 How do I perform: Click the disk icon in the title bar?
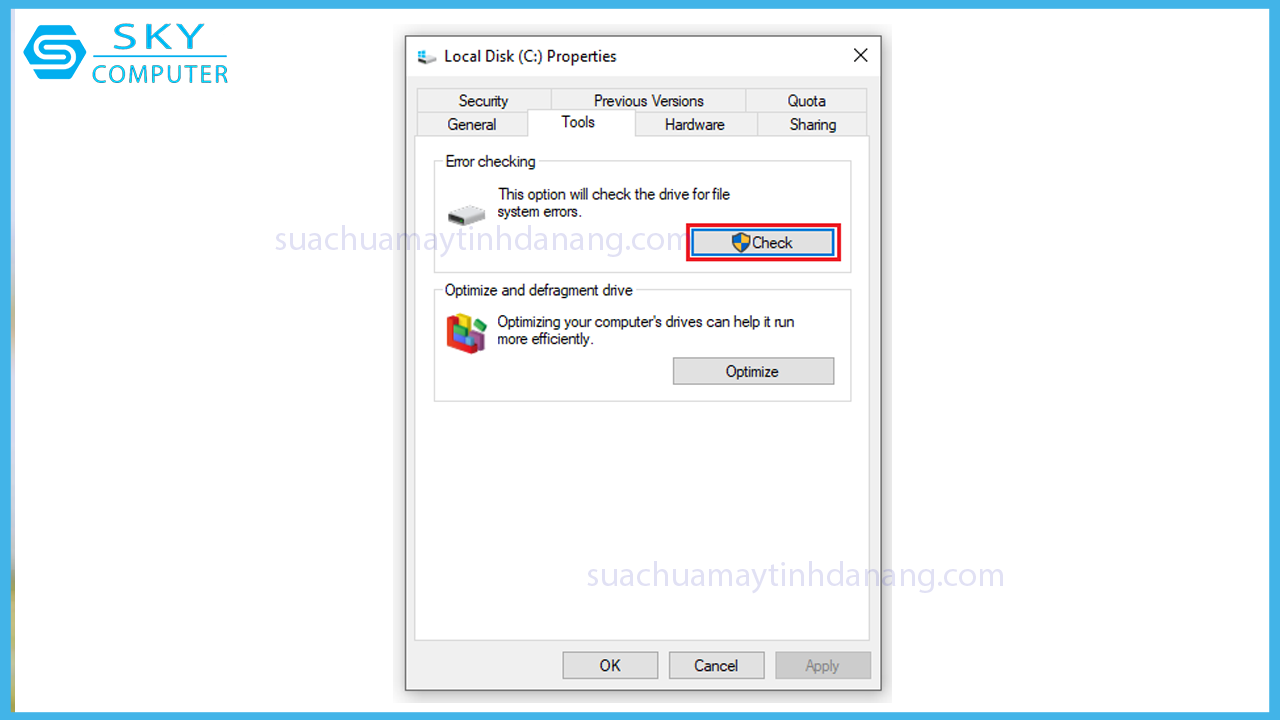[x=427, y=57]
